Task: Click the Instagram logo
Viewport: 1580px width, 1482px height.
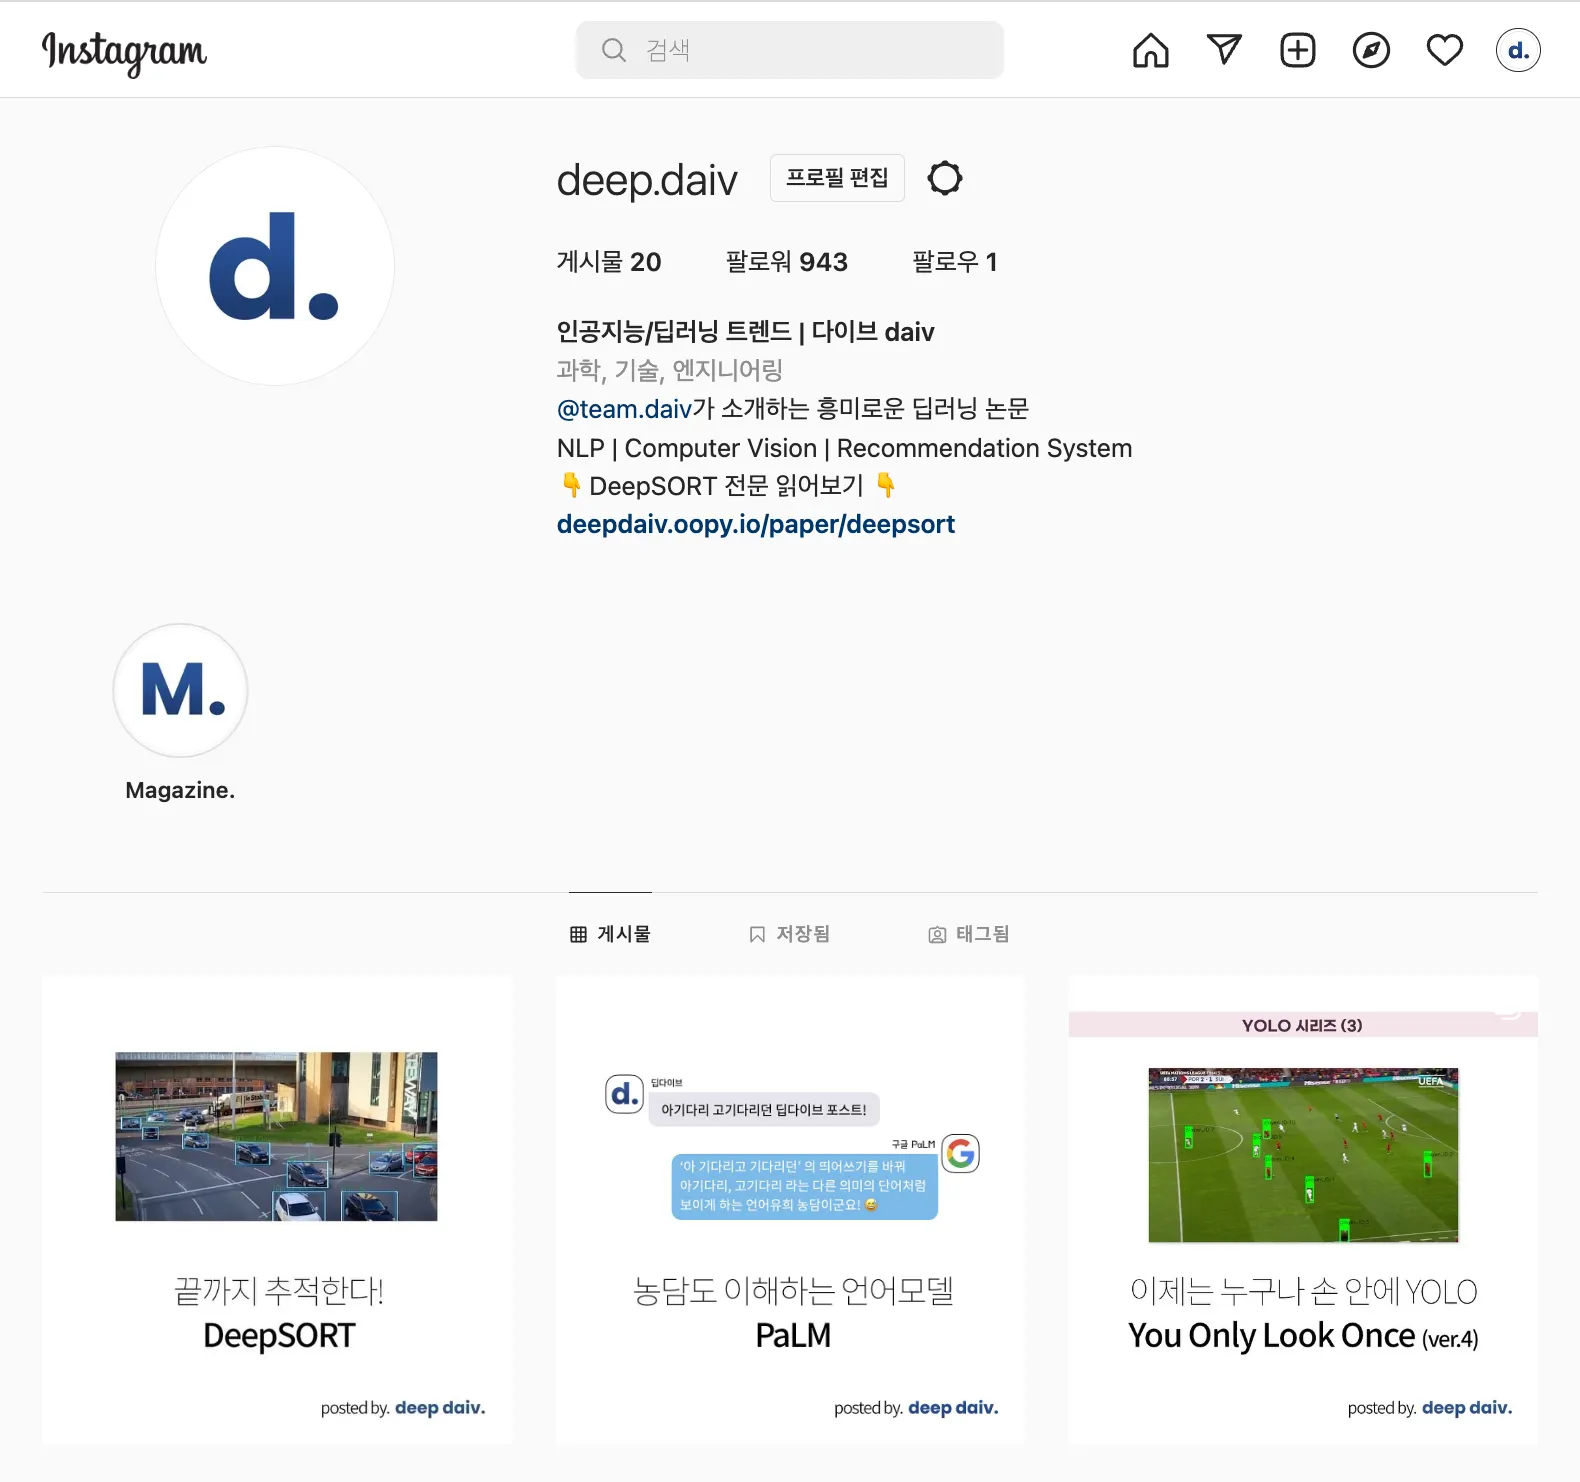Action: (x=124, y=52)
